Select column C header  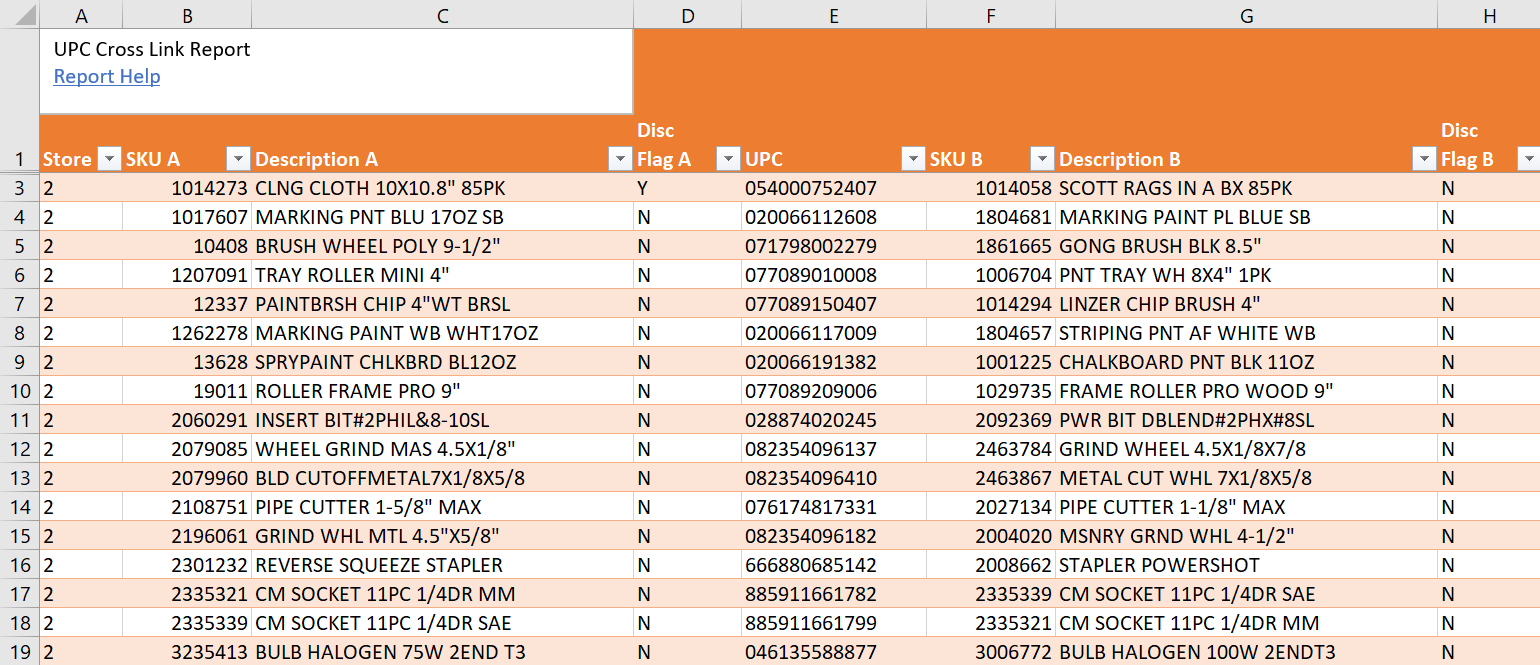pos(442,14)
